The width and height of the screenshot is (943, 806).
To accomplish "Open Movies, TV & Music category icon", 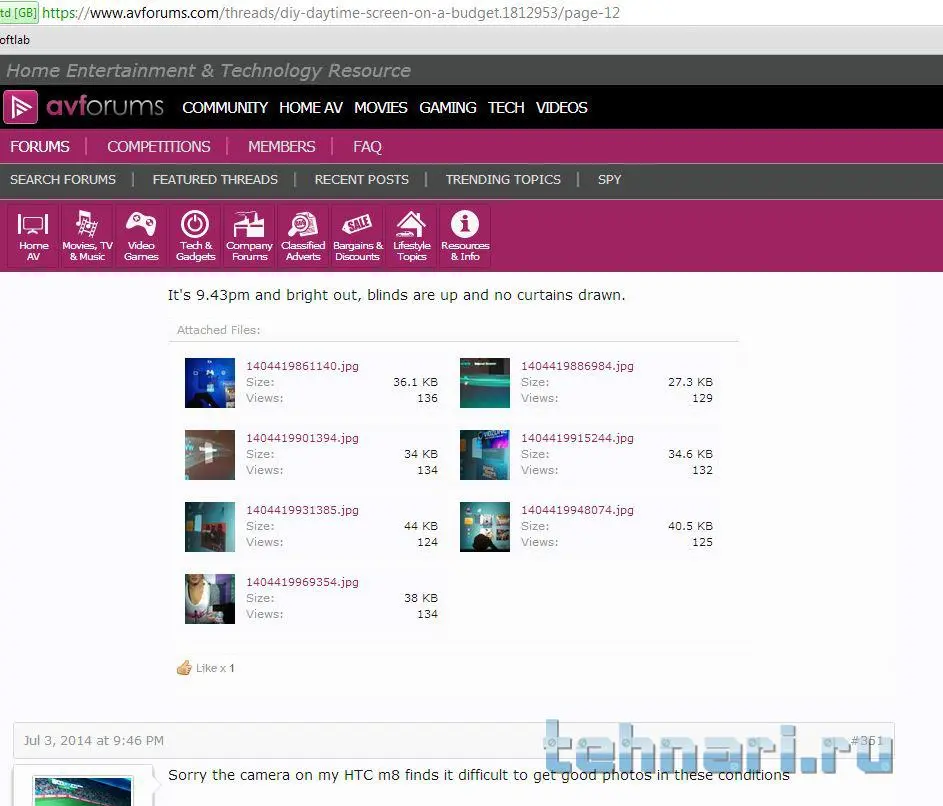I will pyautogui.click(x=87, y=236).
